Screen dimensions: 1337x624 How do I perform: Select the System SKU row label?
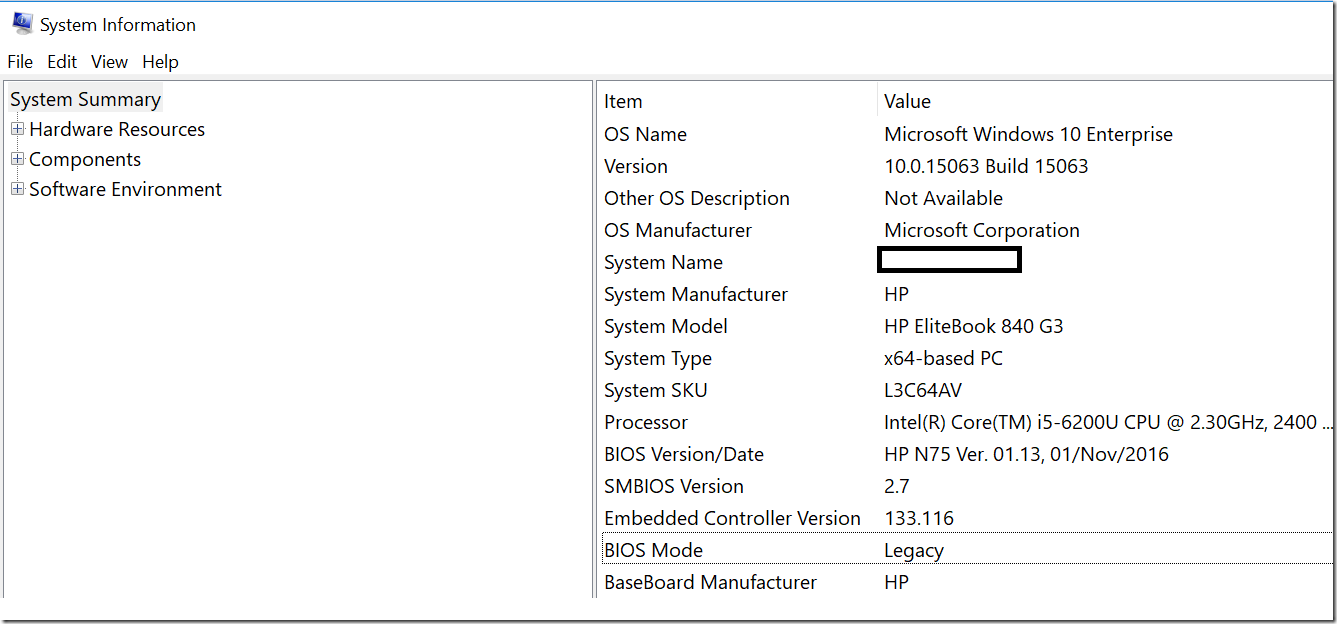(655, 391)
